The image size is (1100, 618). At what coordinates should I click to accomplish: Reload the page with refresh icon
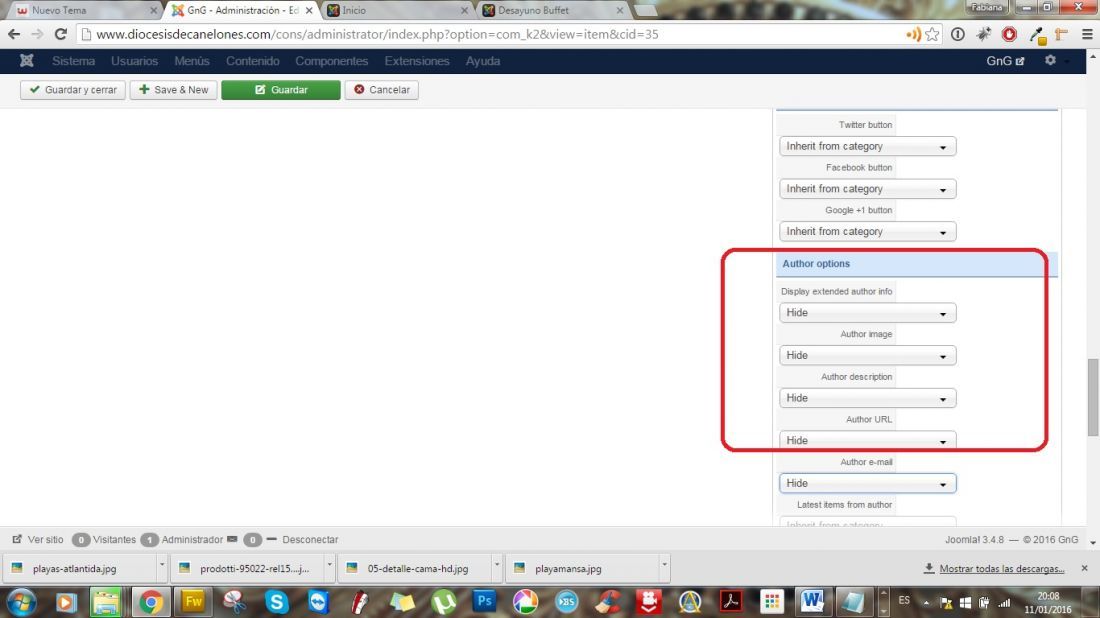pos(61,34)
